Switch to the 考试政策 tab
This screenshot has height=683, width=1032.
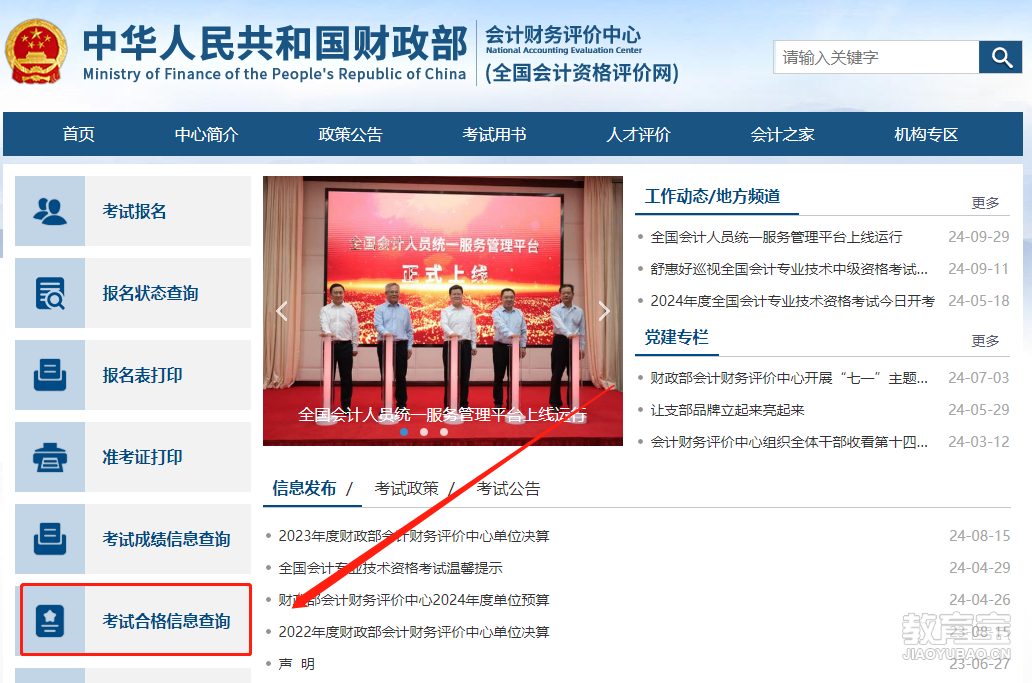[406, 488]
